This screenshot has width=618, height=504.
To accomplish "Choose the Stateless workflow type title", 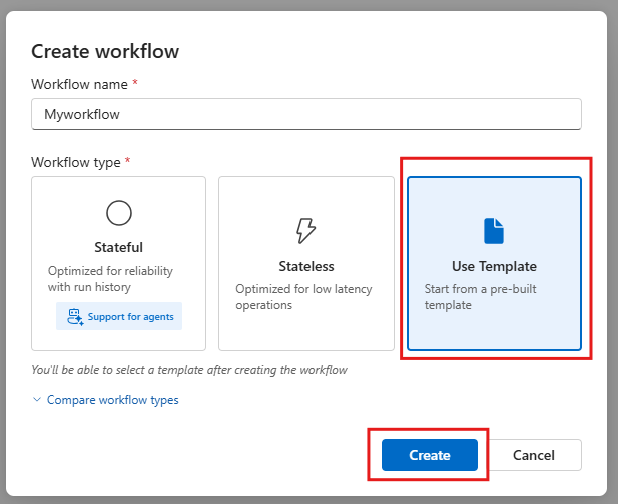I will coord(306,267).
